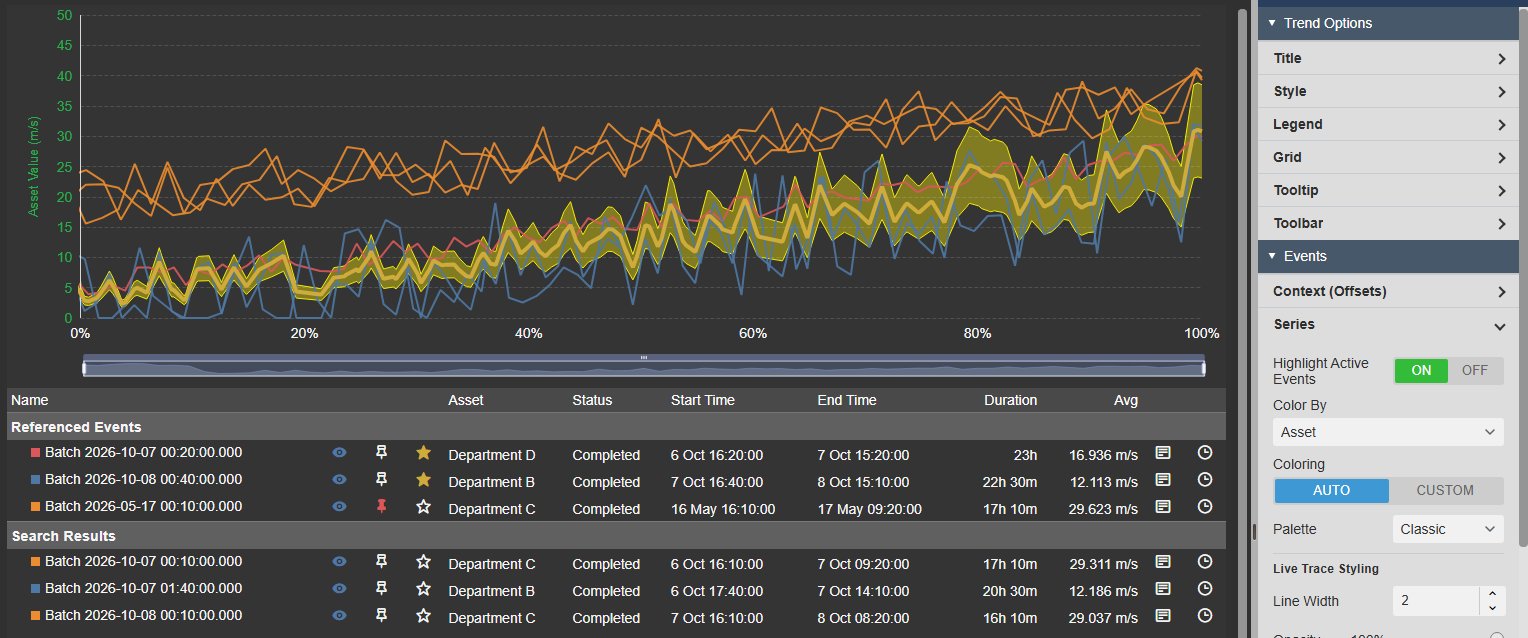Turn Highlight Active Events OFF
Screen dimensions: 1528x638
[1475, 370]
